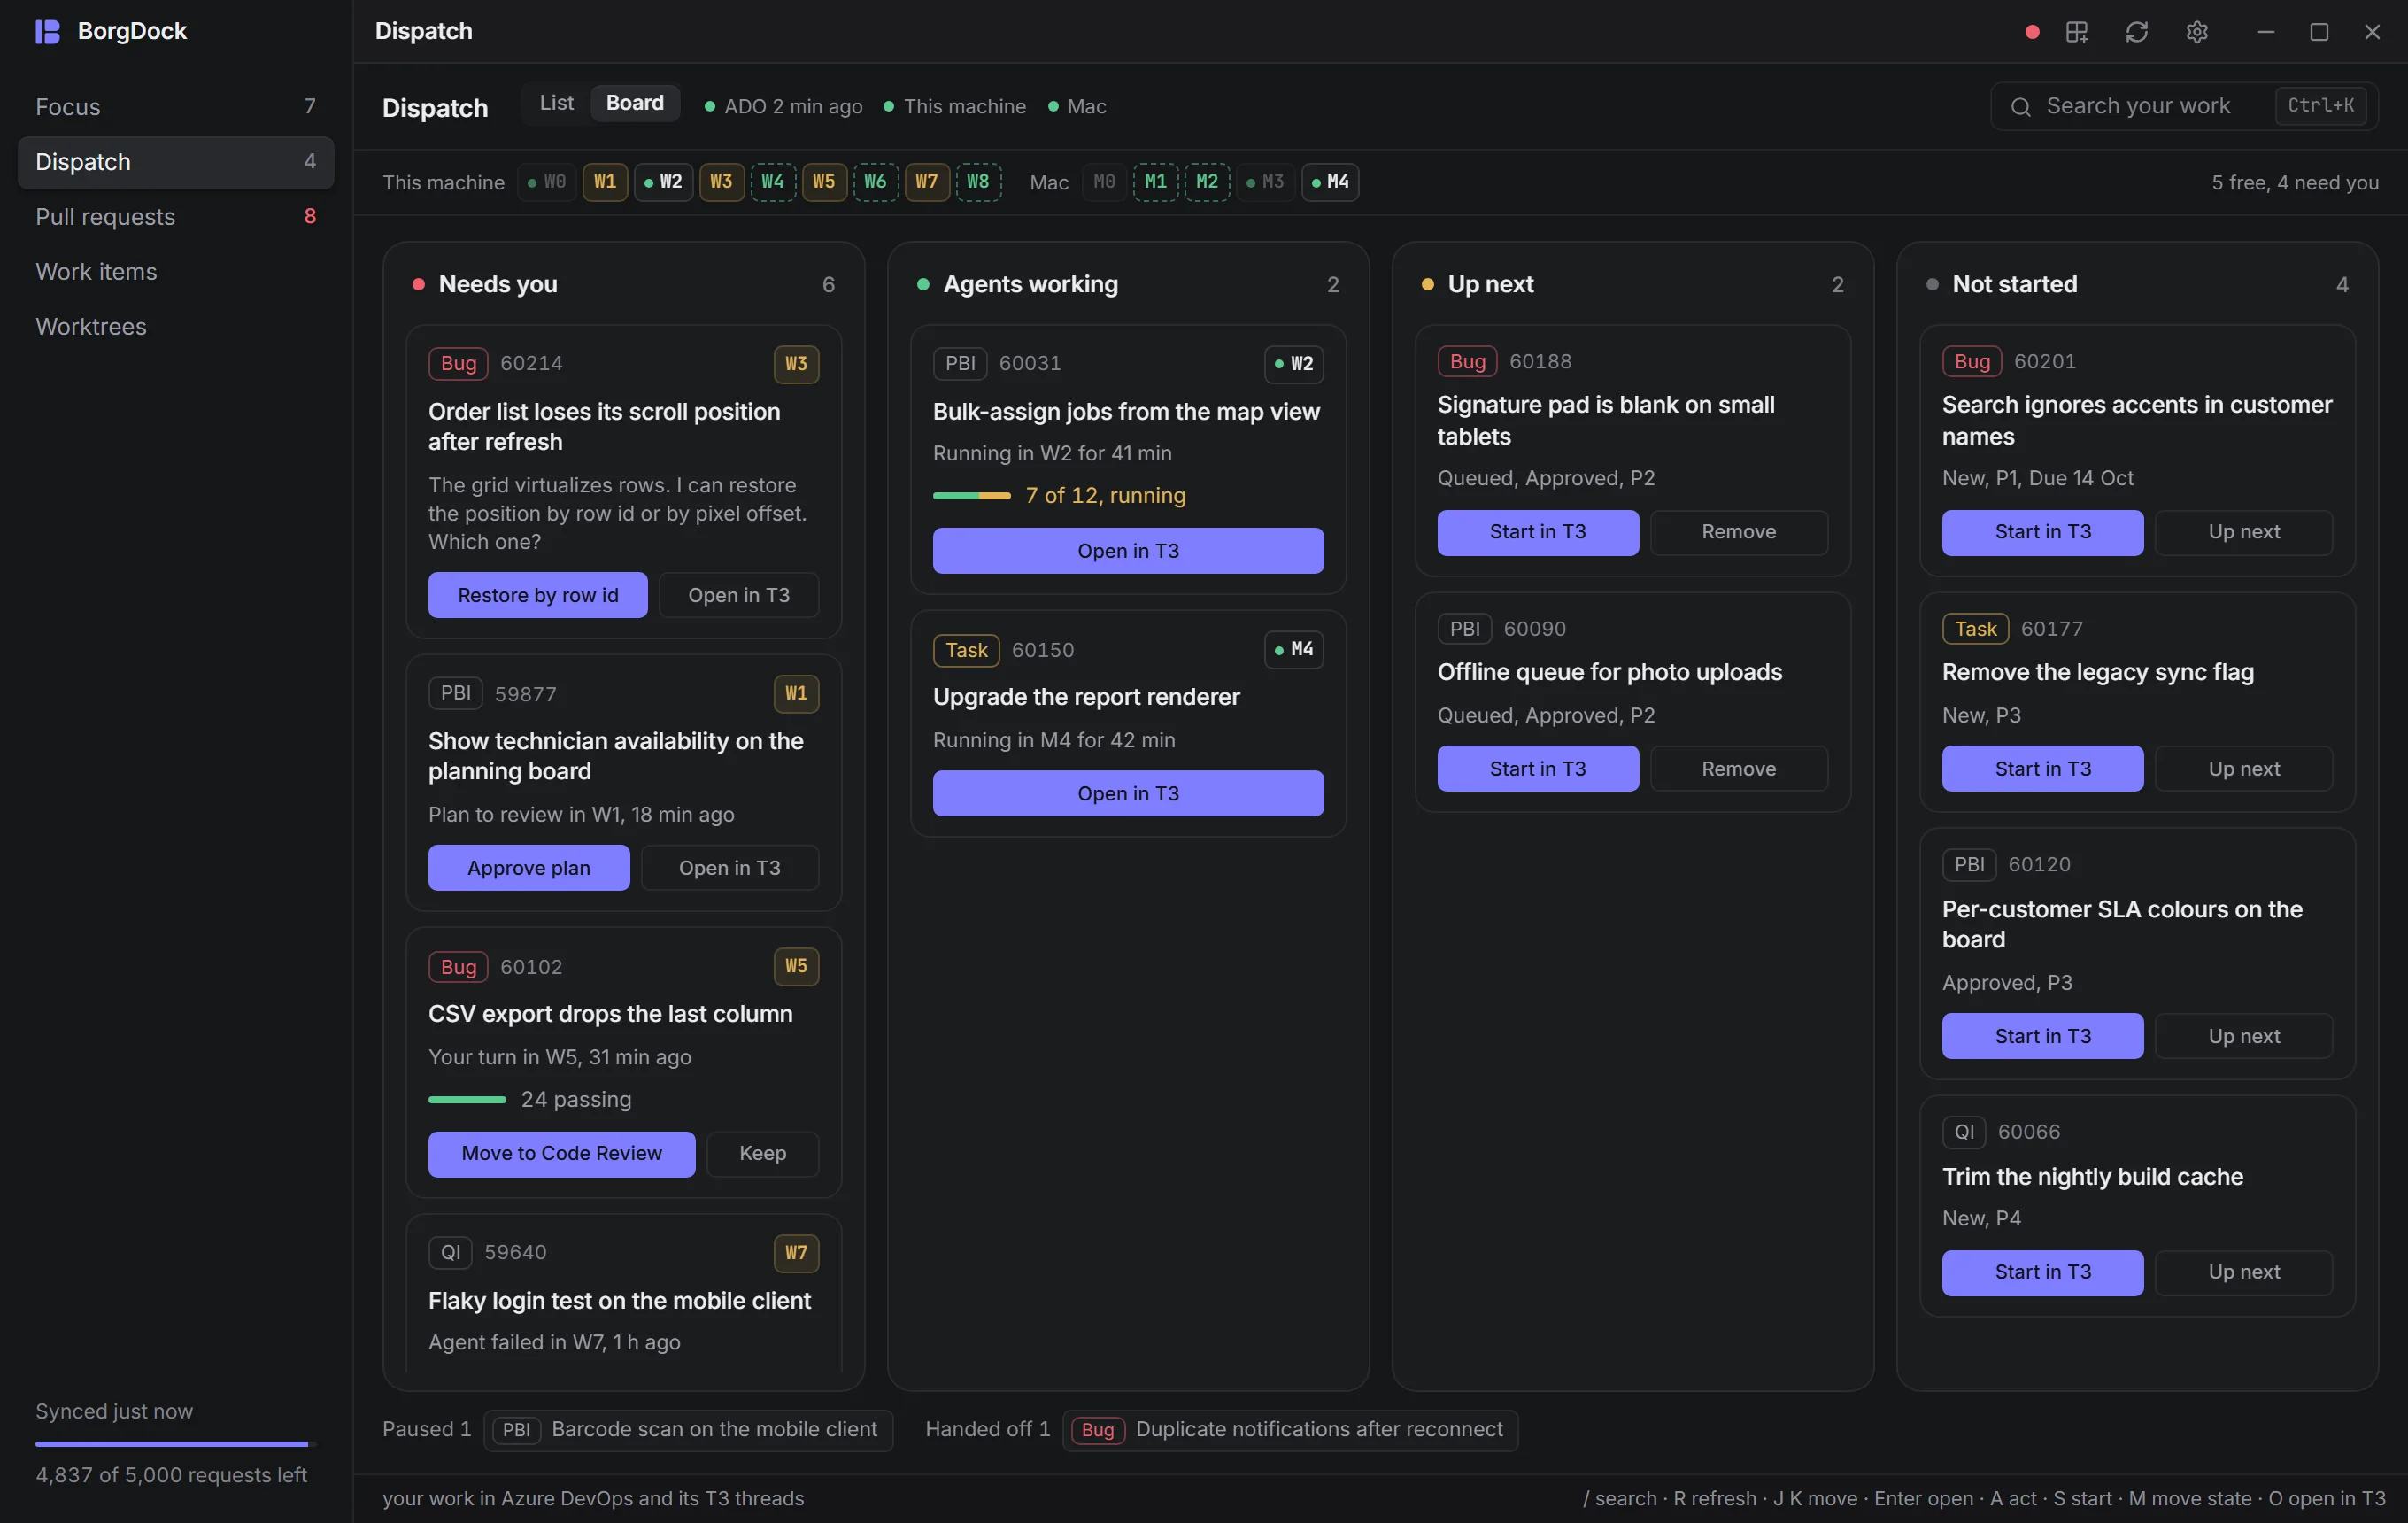
Task: Open Upgrade the report renderer in T3
Action: 1128,794
